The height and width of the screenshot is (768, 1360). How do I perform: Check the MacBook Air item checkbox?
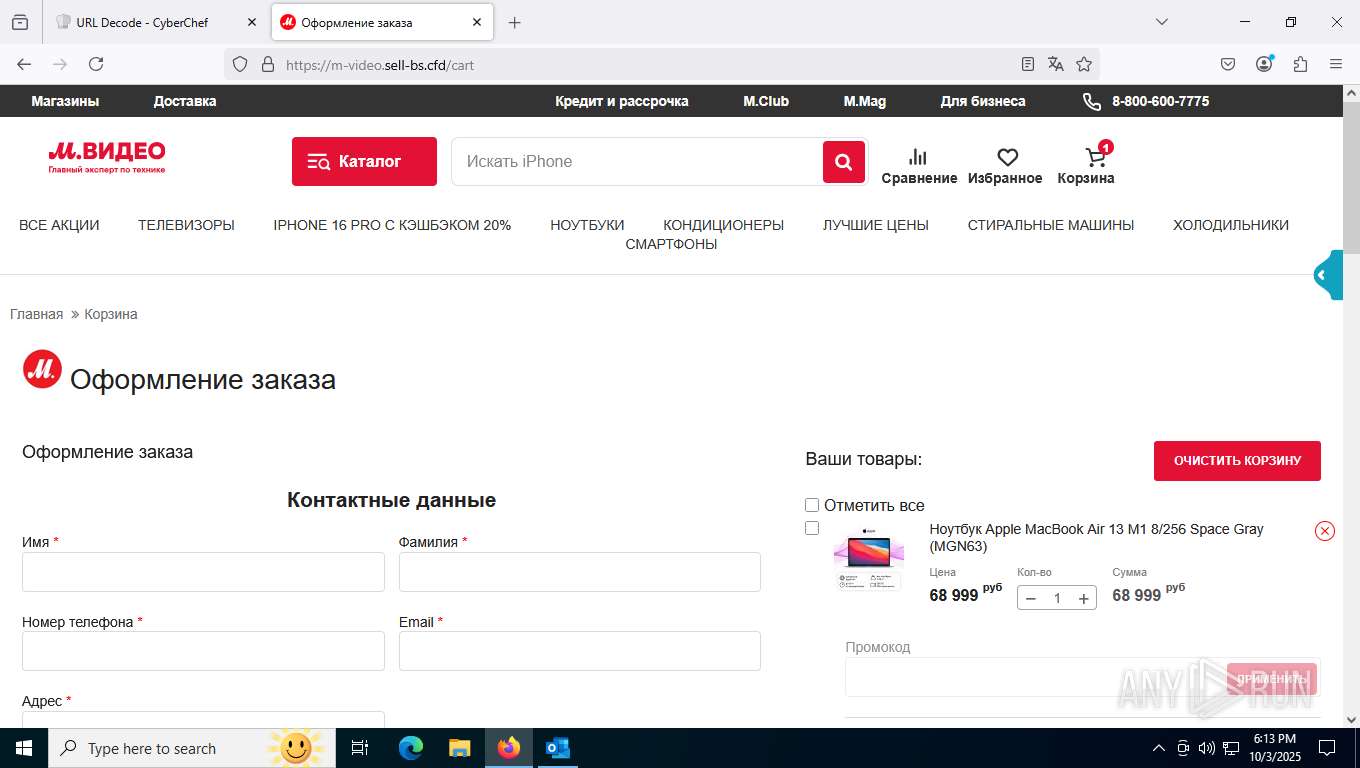pyautogui.click(x=812, y=528)
